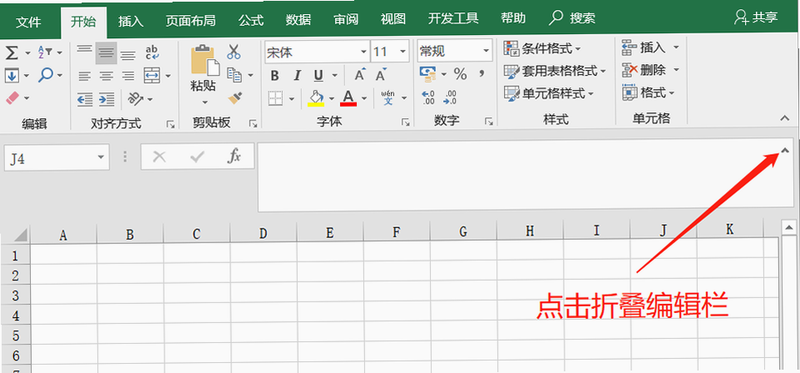Open font settings dialog launcher
Viewport: 800px width, 373px height.
click(x=406, y=122)
